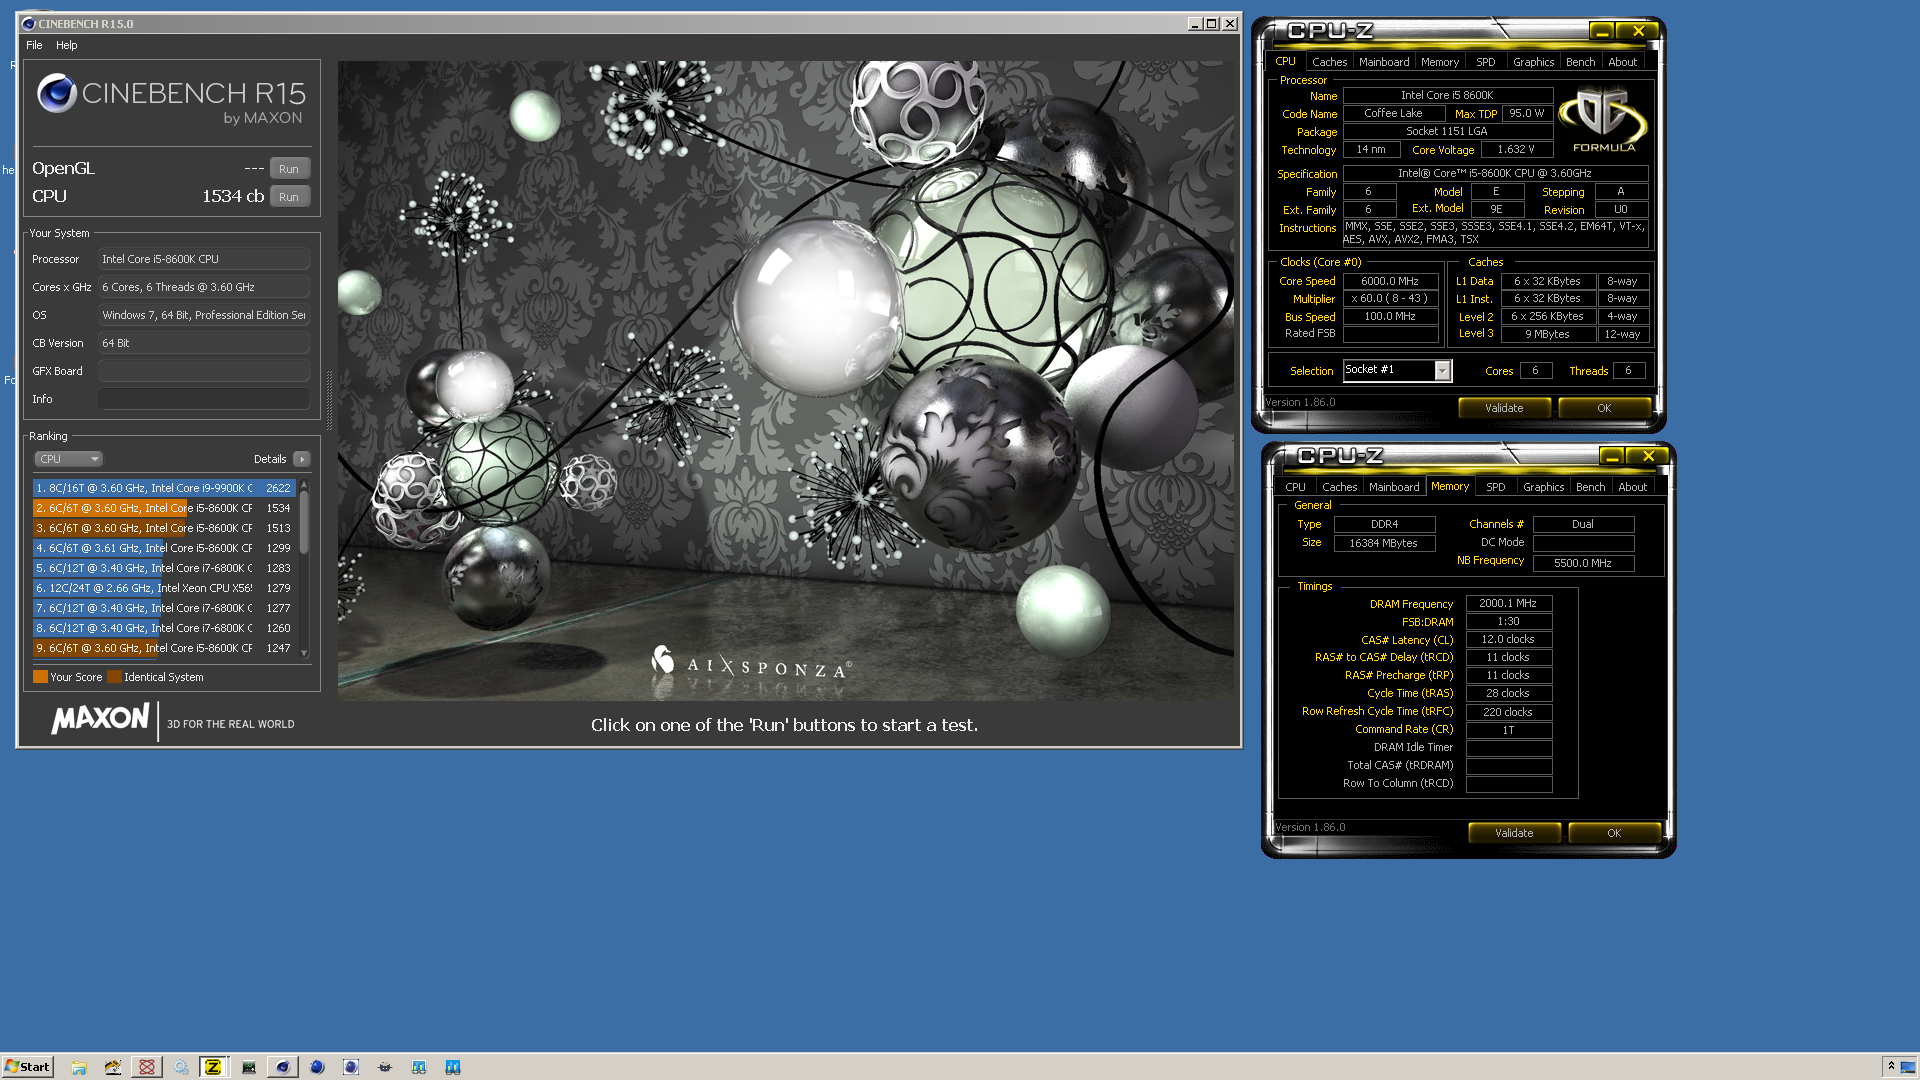Click the DRAM Frequency value 2000.1 MHz
The image size is (1920, 1080).
click(x=1508, y=604)
